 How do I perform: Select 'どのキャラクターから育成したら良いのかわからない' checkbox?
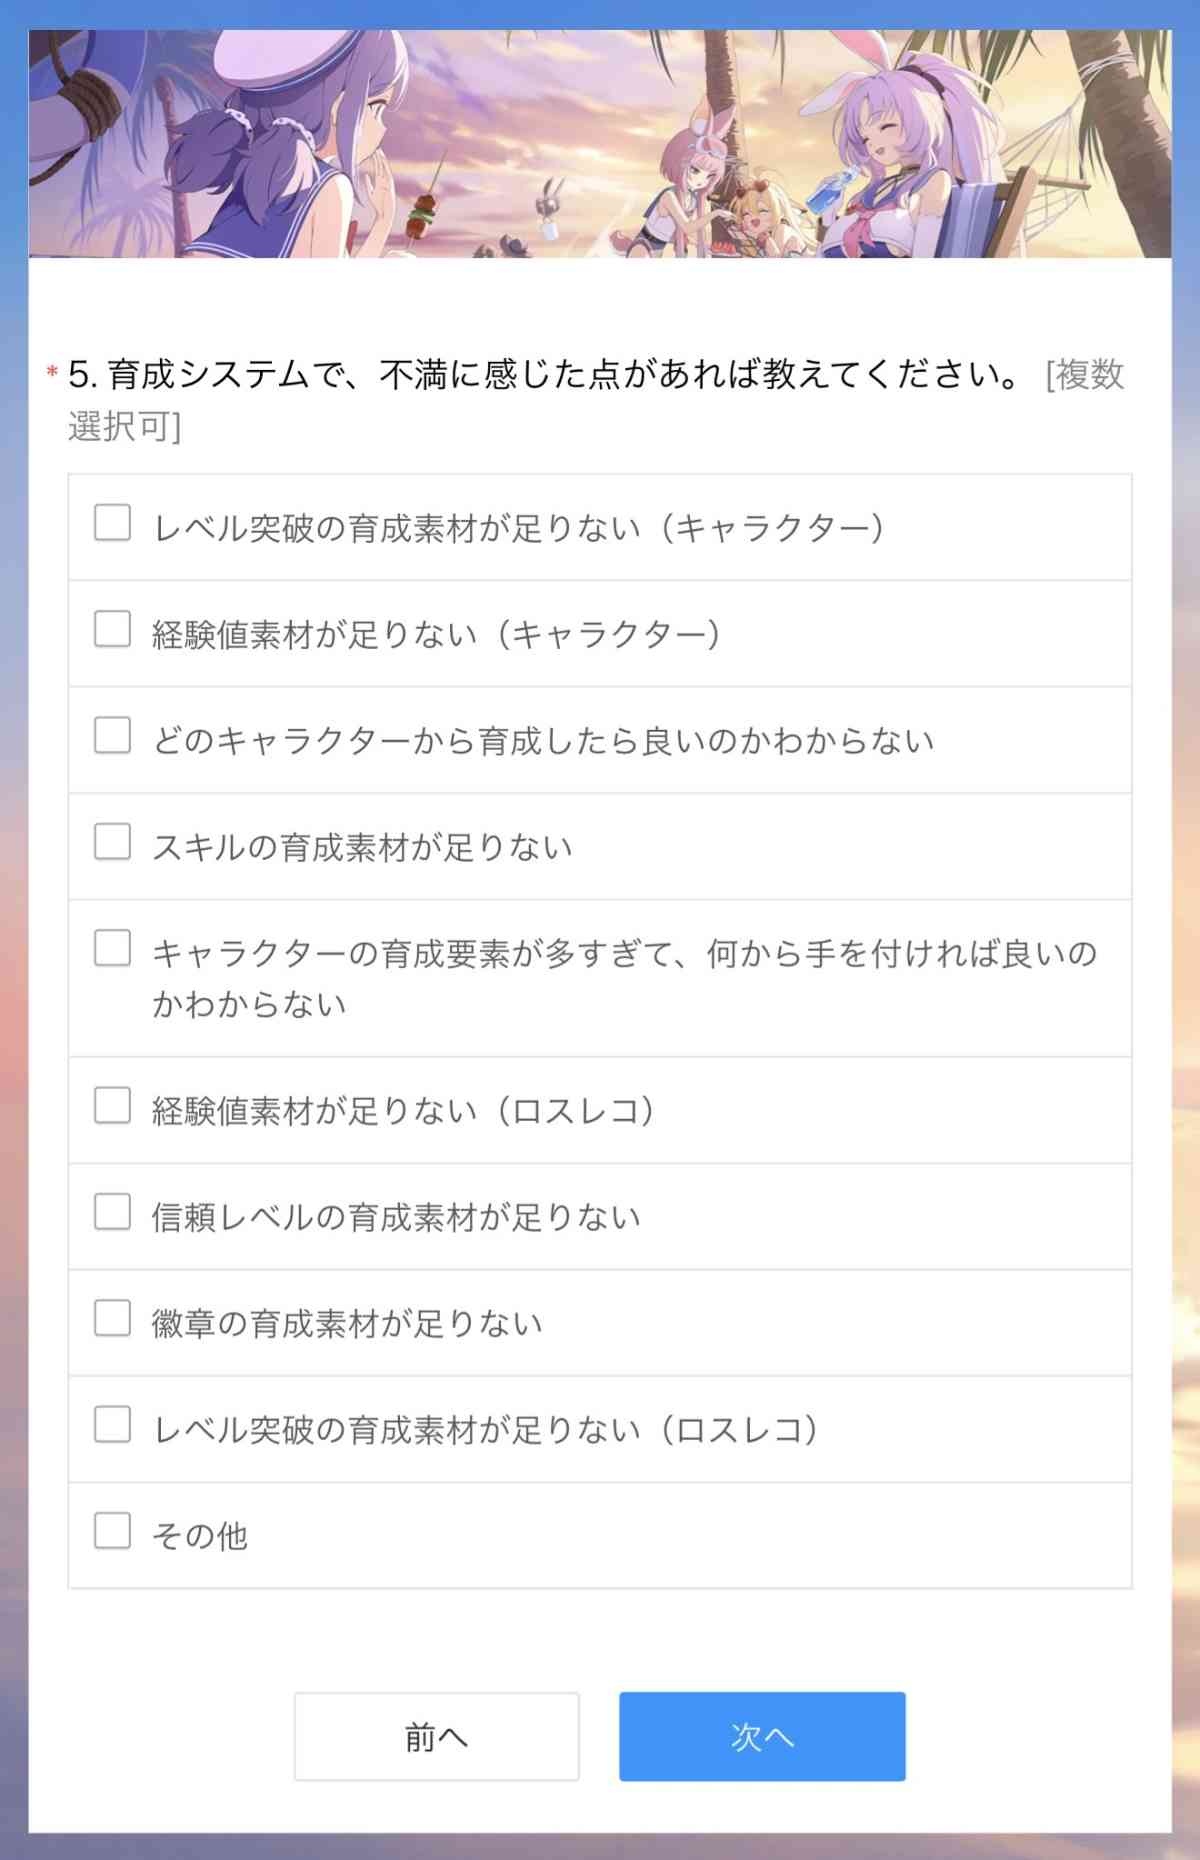click(112, 736)
